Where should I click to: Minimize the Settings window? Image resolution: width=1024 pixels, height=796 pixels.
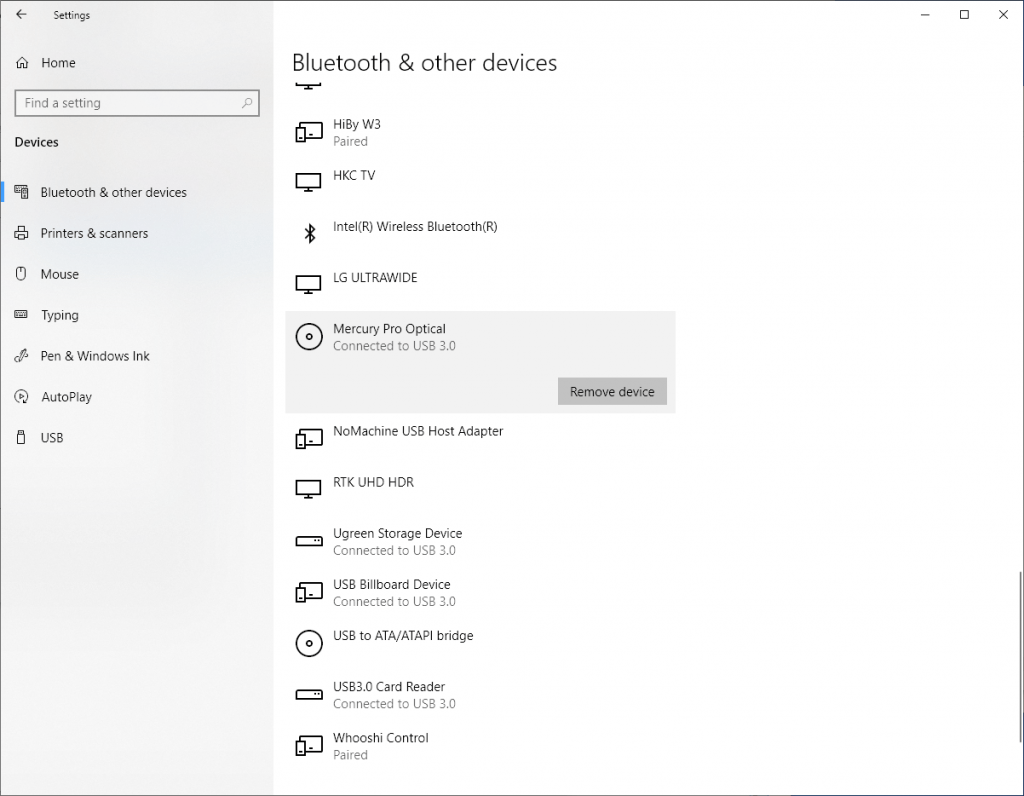click(x=925, y=14)
